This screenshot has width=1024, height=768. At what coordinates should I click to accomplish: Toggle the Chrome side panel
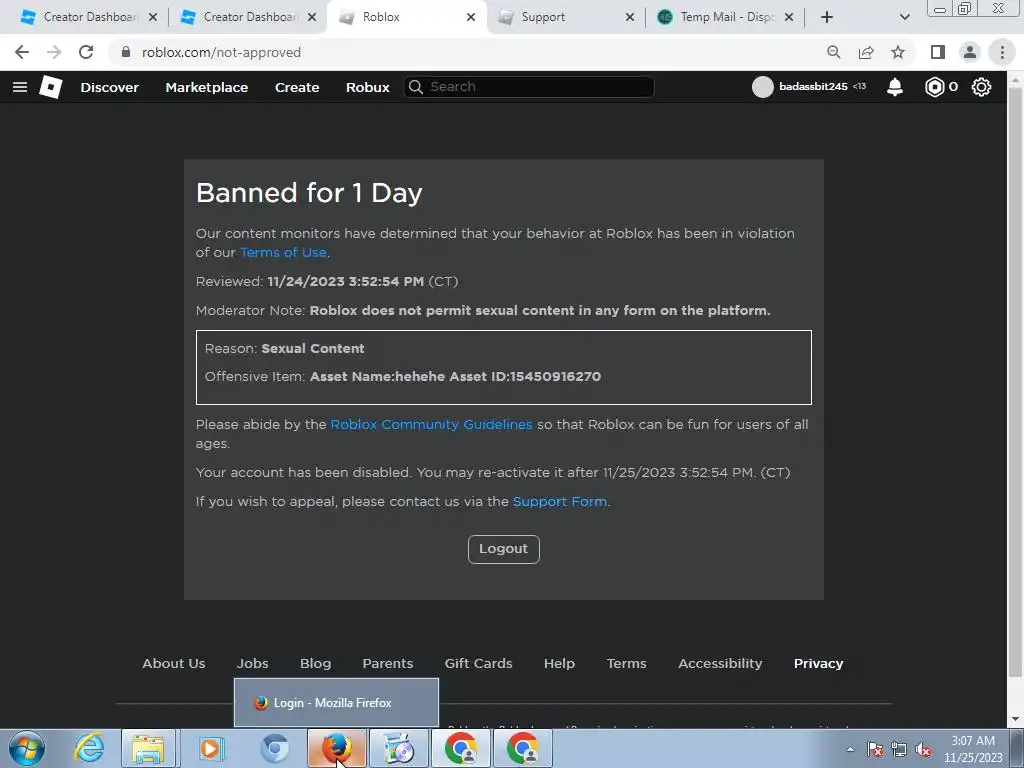coord(938,52)
